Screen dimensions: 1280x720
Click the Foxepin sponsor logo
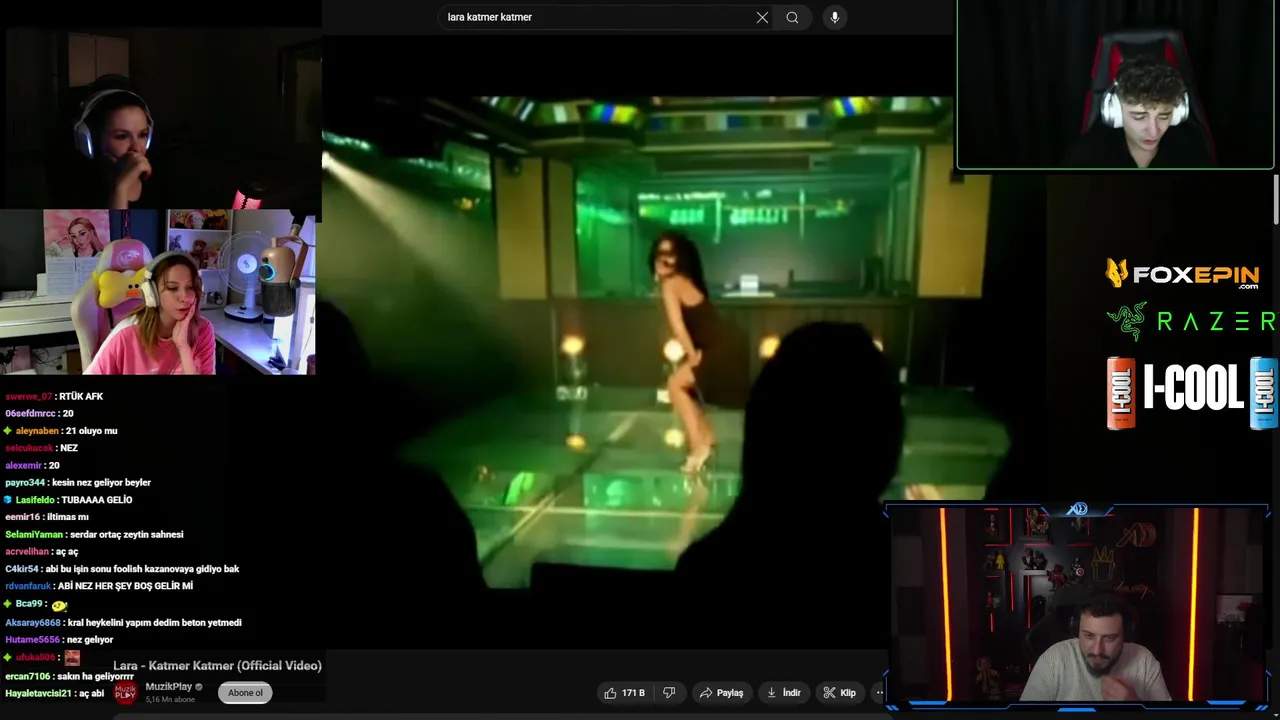[x=1181, y=273]
